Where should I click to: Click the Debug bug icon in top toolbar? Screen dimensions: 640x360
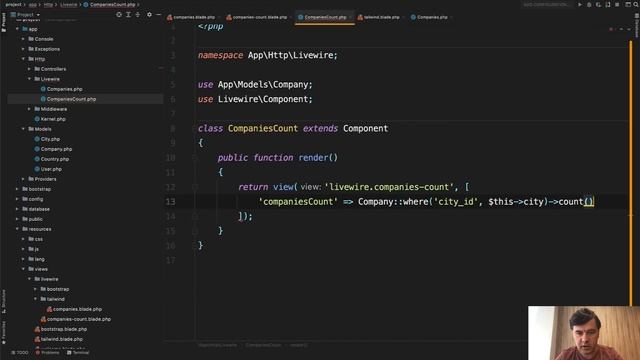[x=589, y=4]
